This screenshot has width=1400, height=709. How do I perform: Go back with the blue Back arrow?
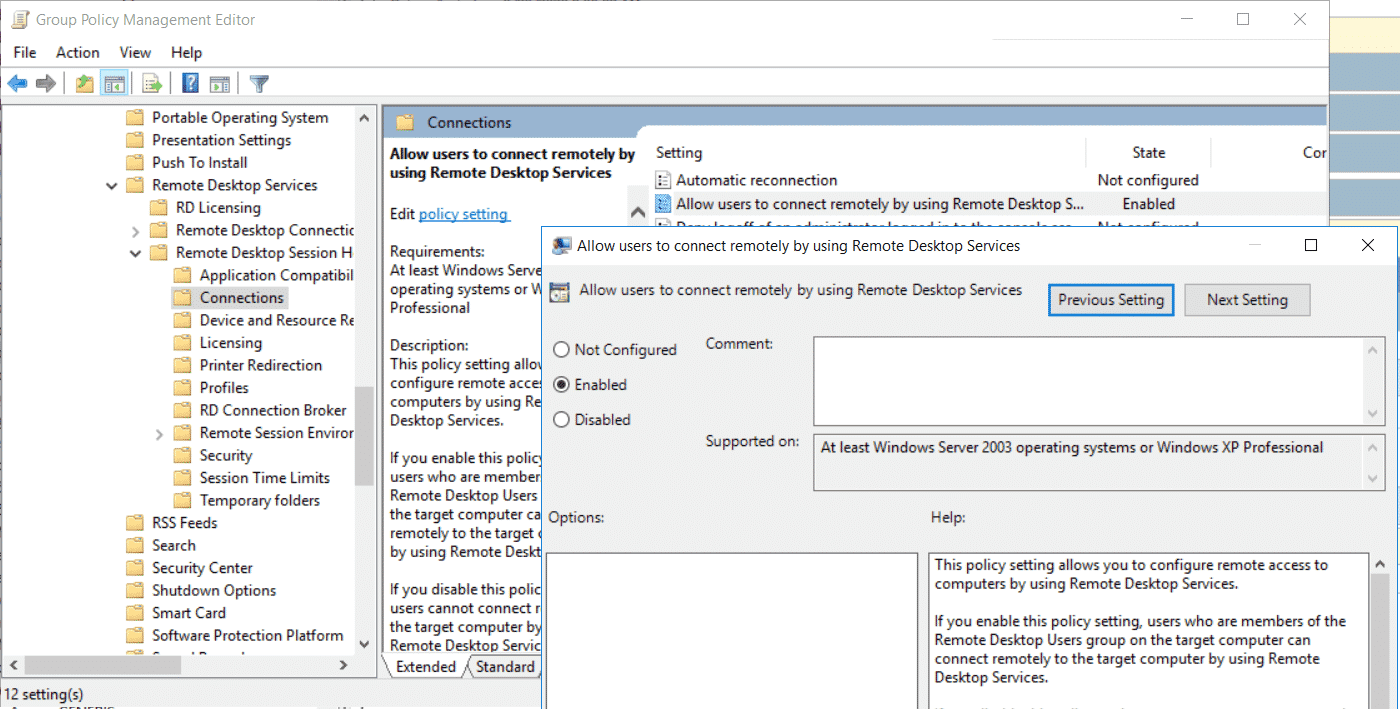click(17, 83)
